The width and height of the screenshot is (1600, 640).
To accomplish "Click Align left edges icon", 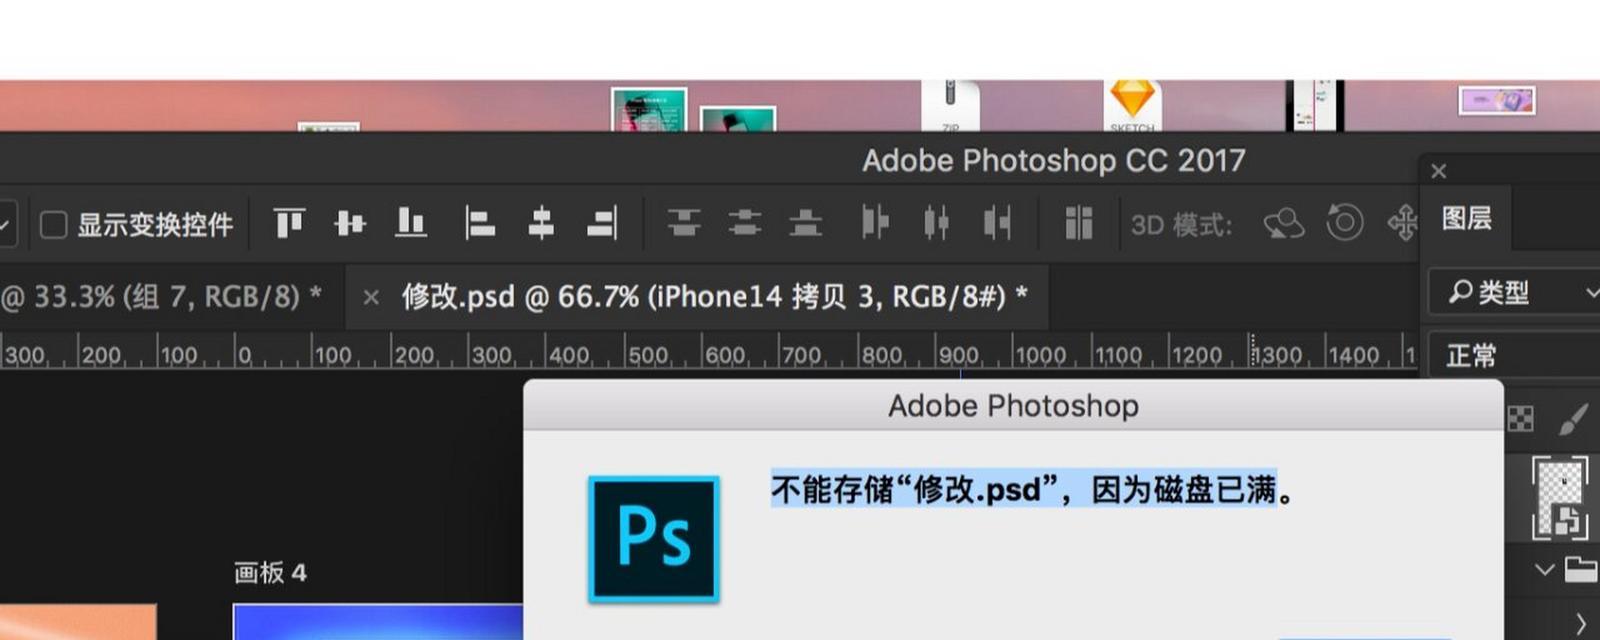I will (479, 222).
